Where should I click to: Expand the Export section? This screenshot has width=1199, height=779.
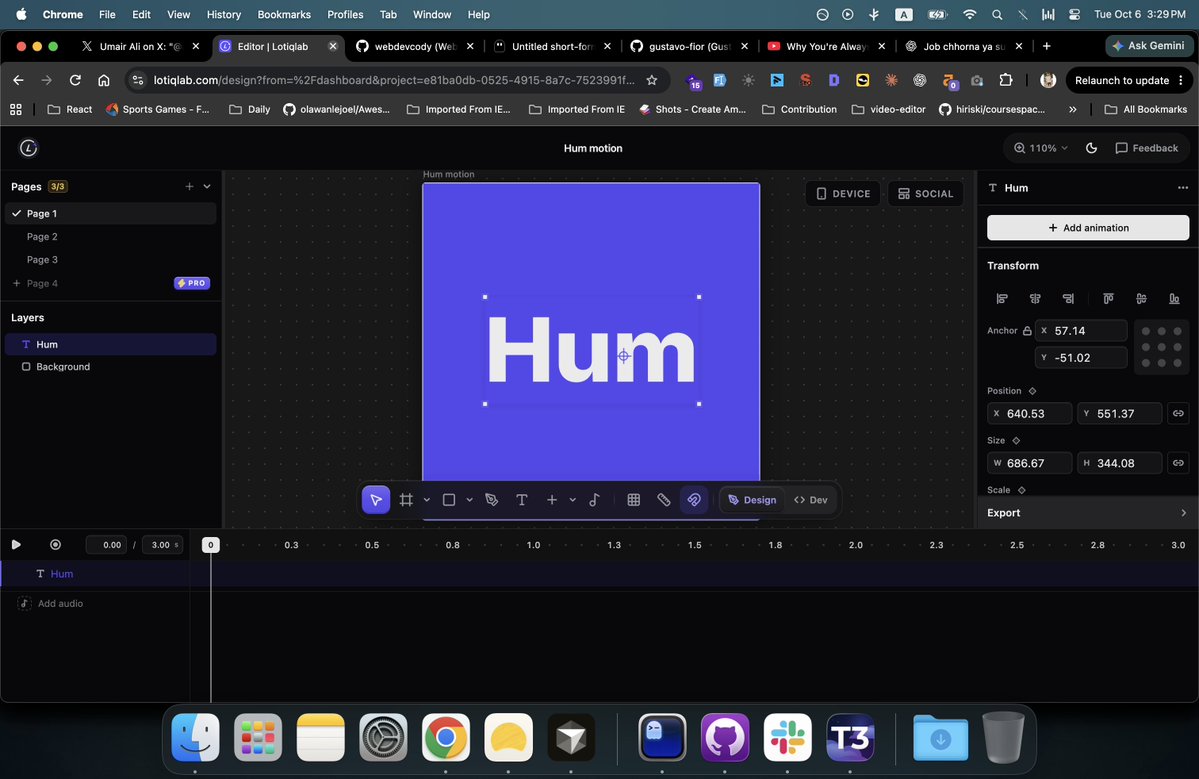(1087, 513)
